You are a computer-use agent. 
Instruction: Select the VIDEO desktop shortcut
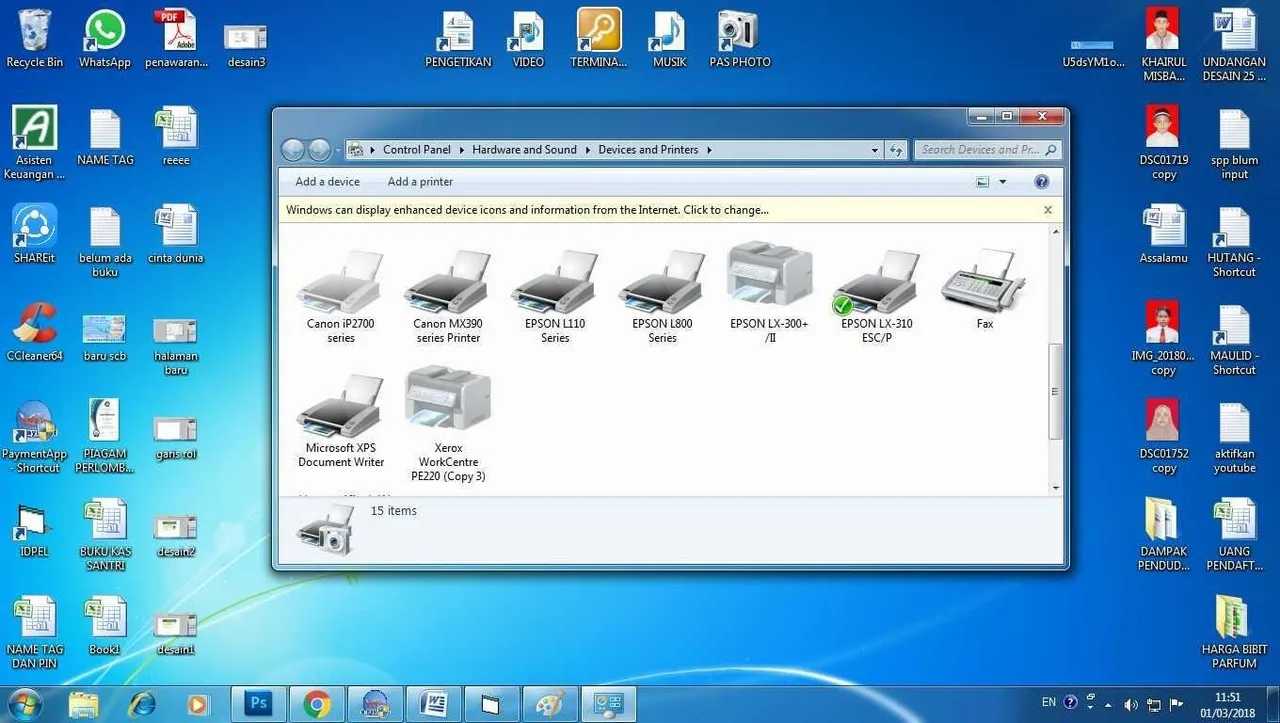528,40
